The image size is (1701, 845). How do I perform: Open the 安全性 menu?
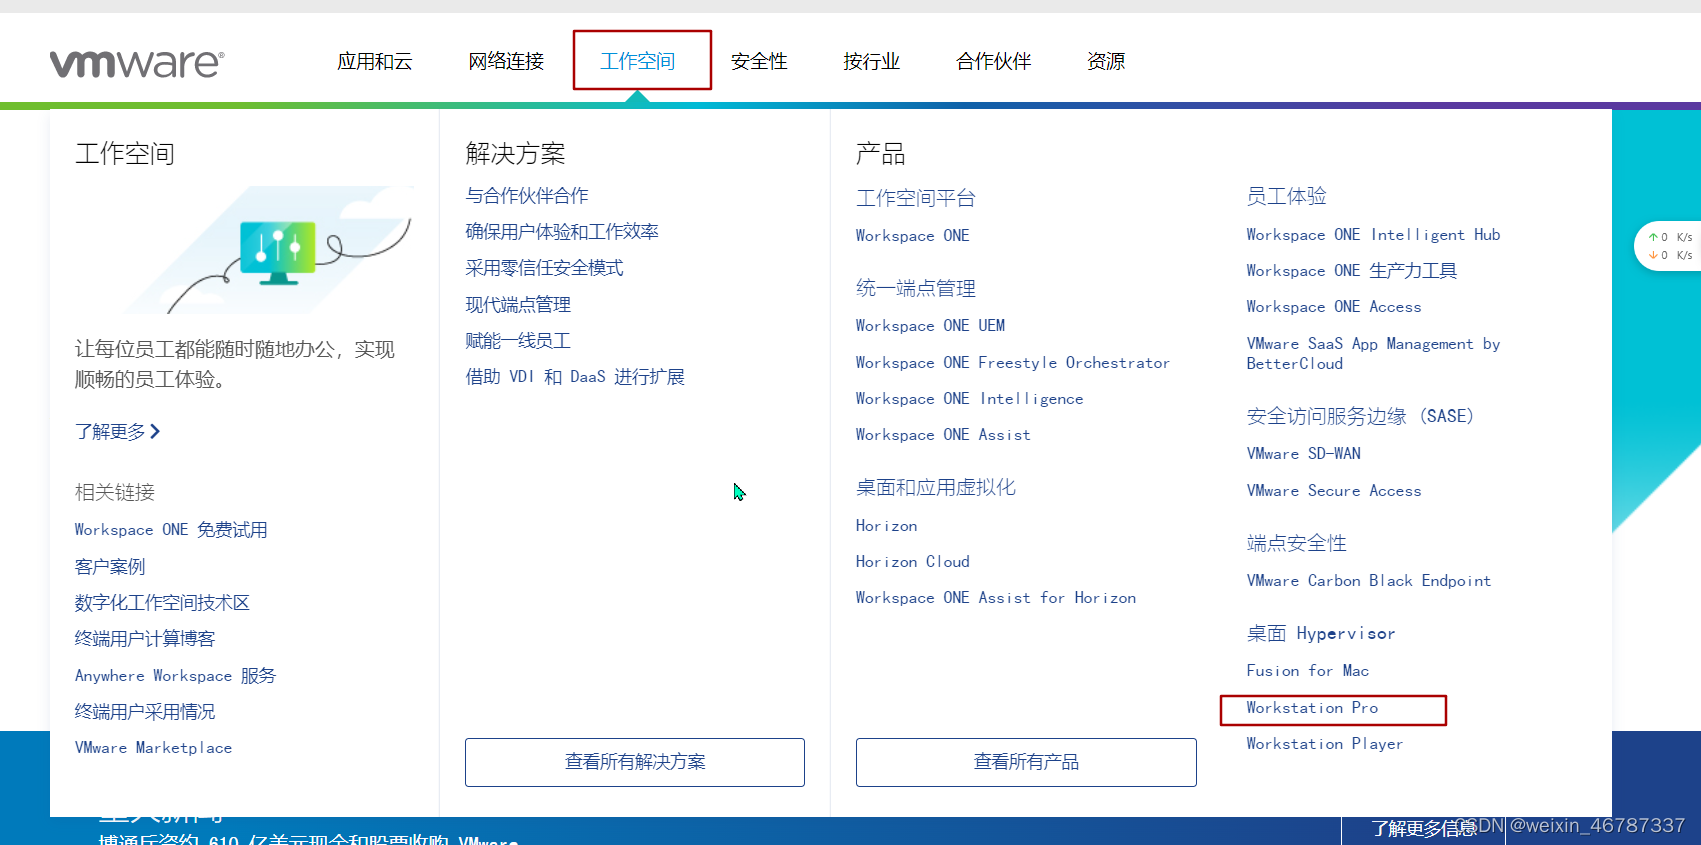[759, 61]
